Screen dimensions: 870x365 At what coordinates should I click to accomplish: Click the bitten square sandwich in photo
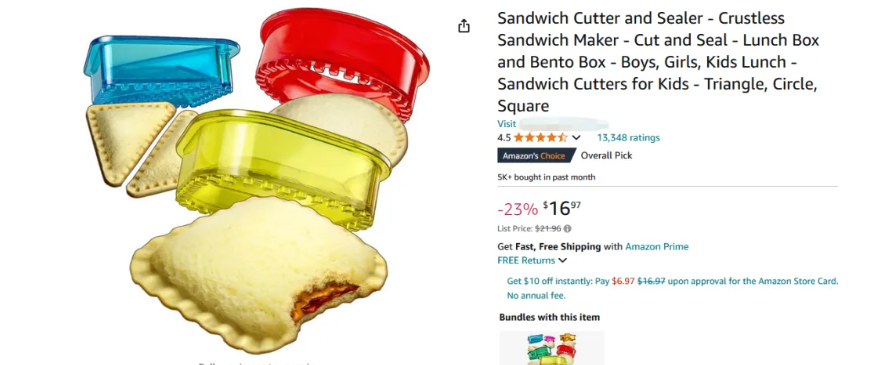pos(259,273)
